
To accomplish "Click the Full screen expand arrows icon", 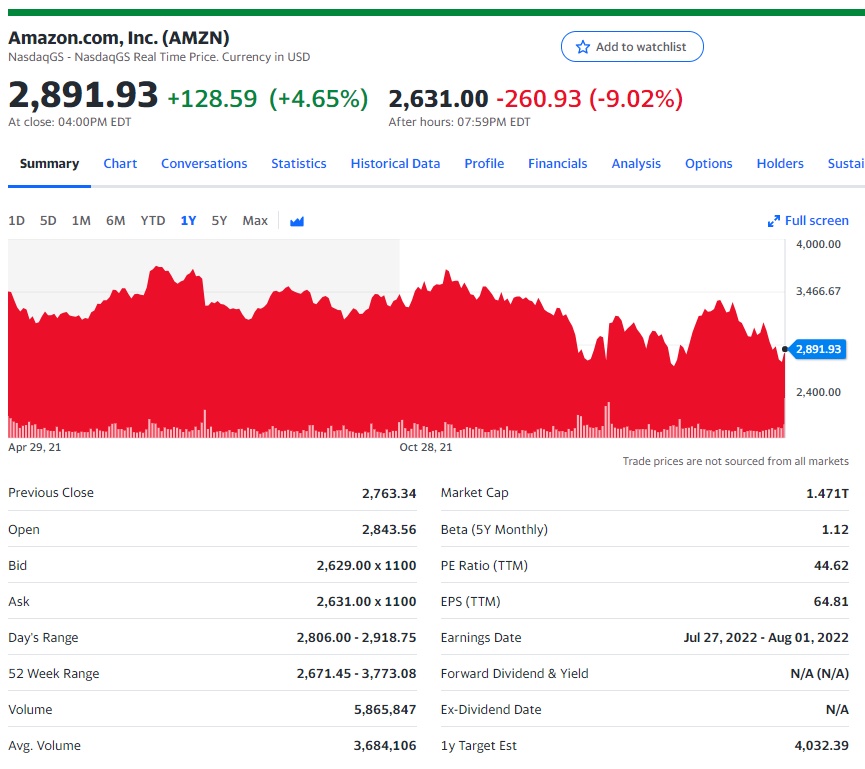I will click(x=773, y=221).
